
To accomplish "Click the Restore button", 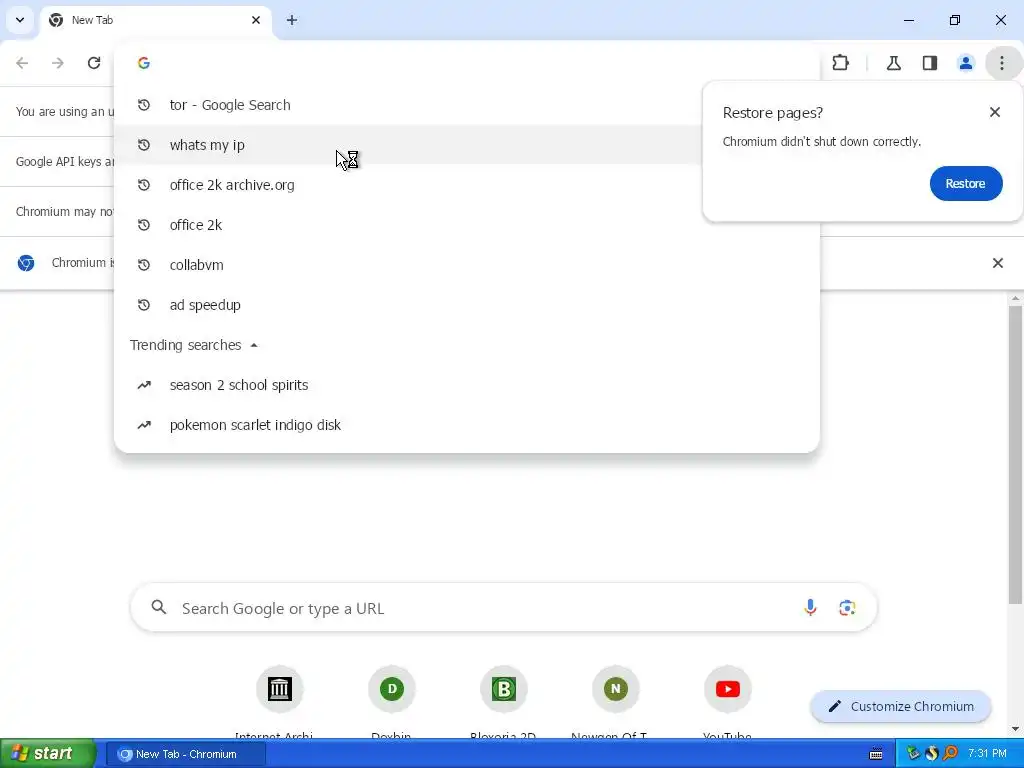I will pyautogui.click(x=966, y=184).
